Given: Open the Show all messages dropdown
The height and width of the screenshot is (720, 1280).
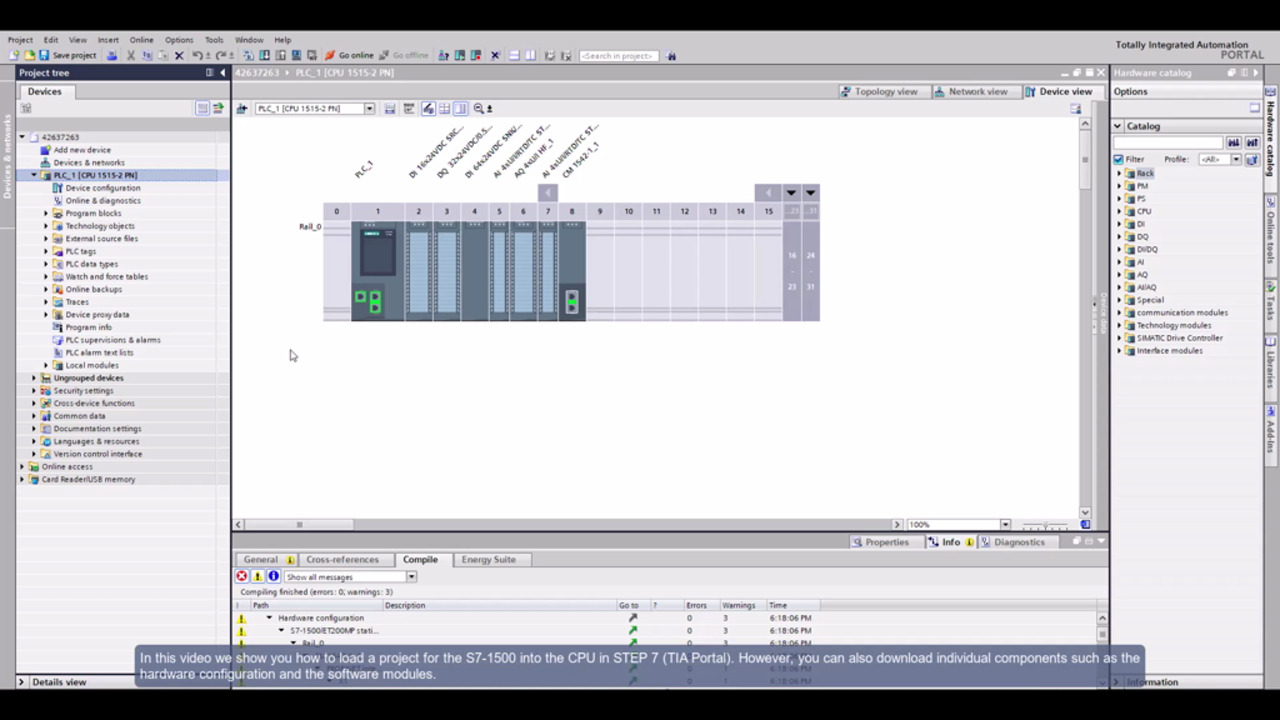Looking at the screenshot, I should click(410, 577).
